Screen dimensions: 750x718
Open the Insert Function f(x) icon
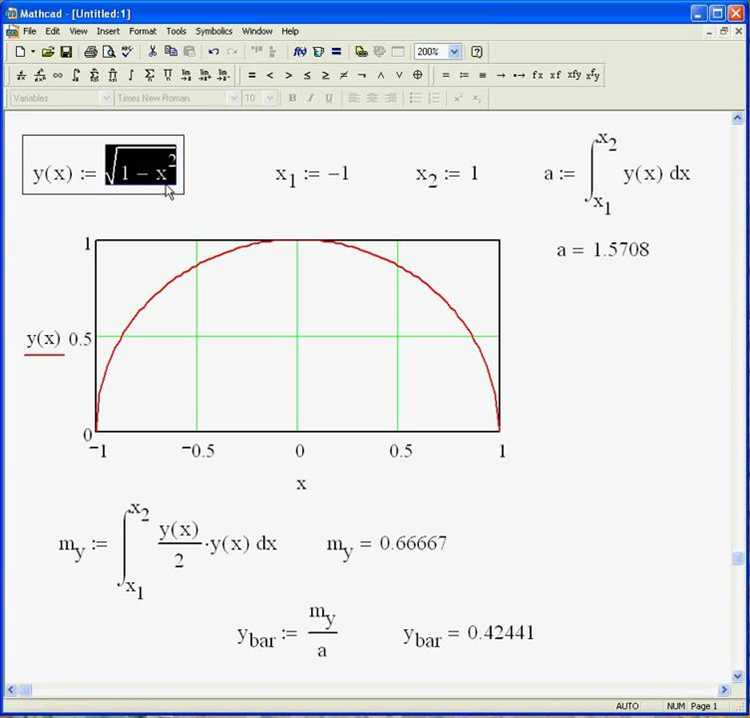(x=300, y=52)
